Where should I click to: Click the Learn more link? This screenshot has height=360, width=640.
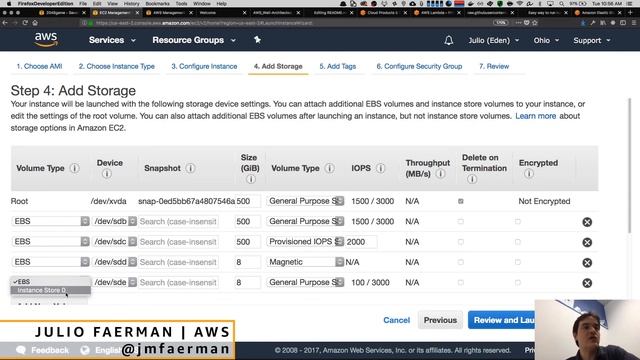click(x=536, y=116)
